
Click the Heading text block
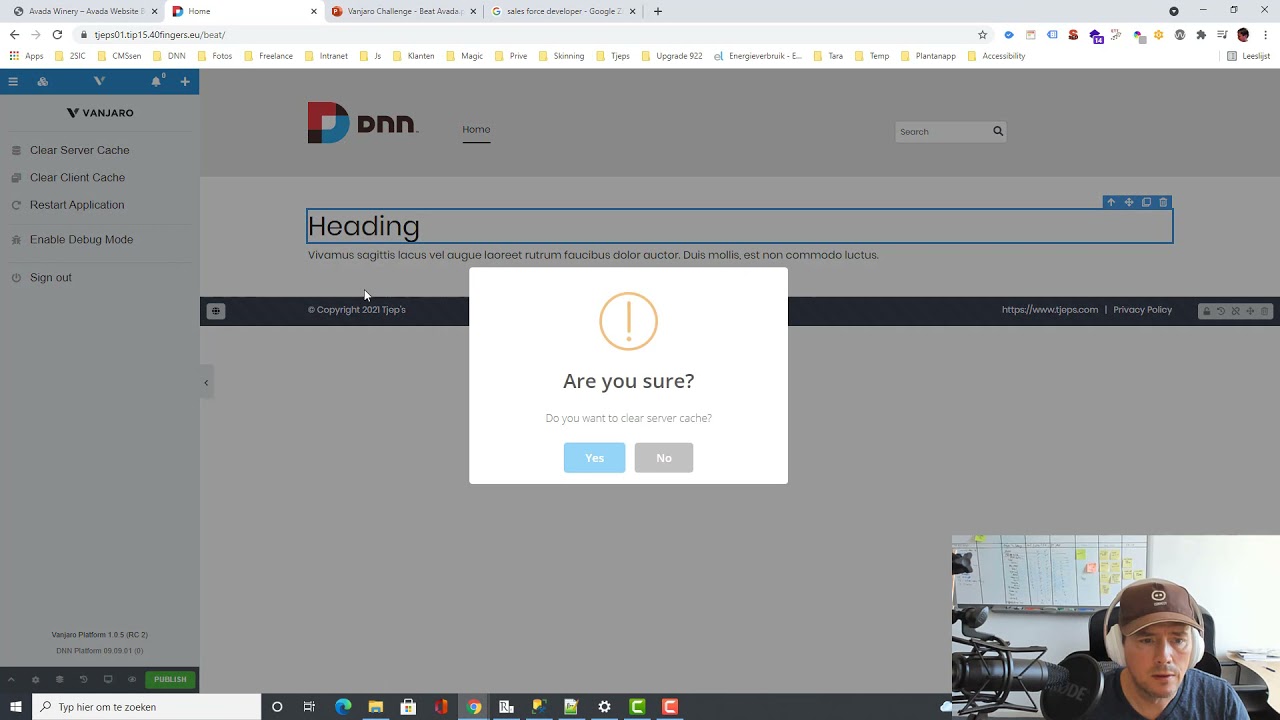click(739, 226)
